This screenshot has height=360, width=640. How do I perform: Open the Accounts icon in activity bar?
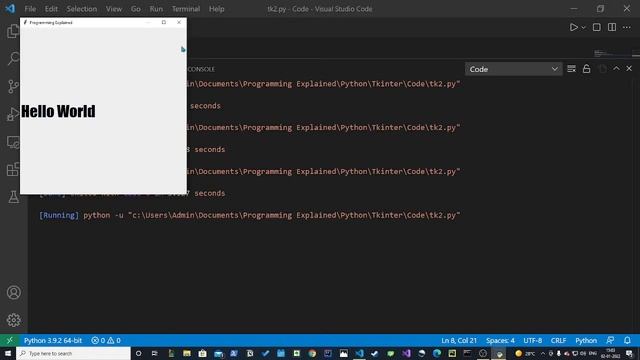(13, 293)
